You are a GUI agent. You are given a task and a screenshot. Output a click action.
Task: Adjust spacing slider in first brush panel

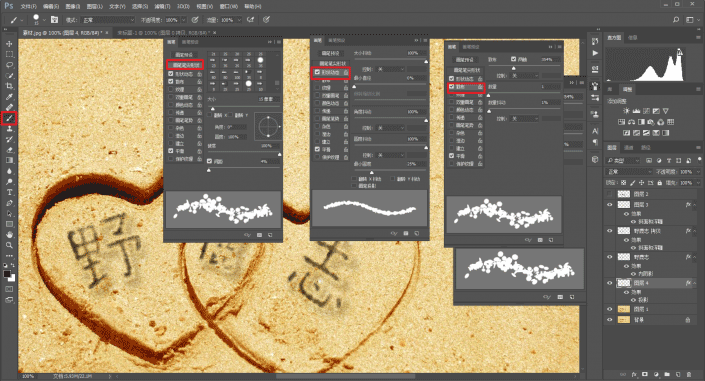point(209,170)
